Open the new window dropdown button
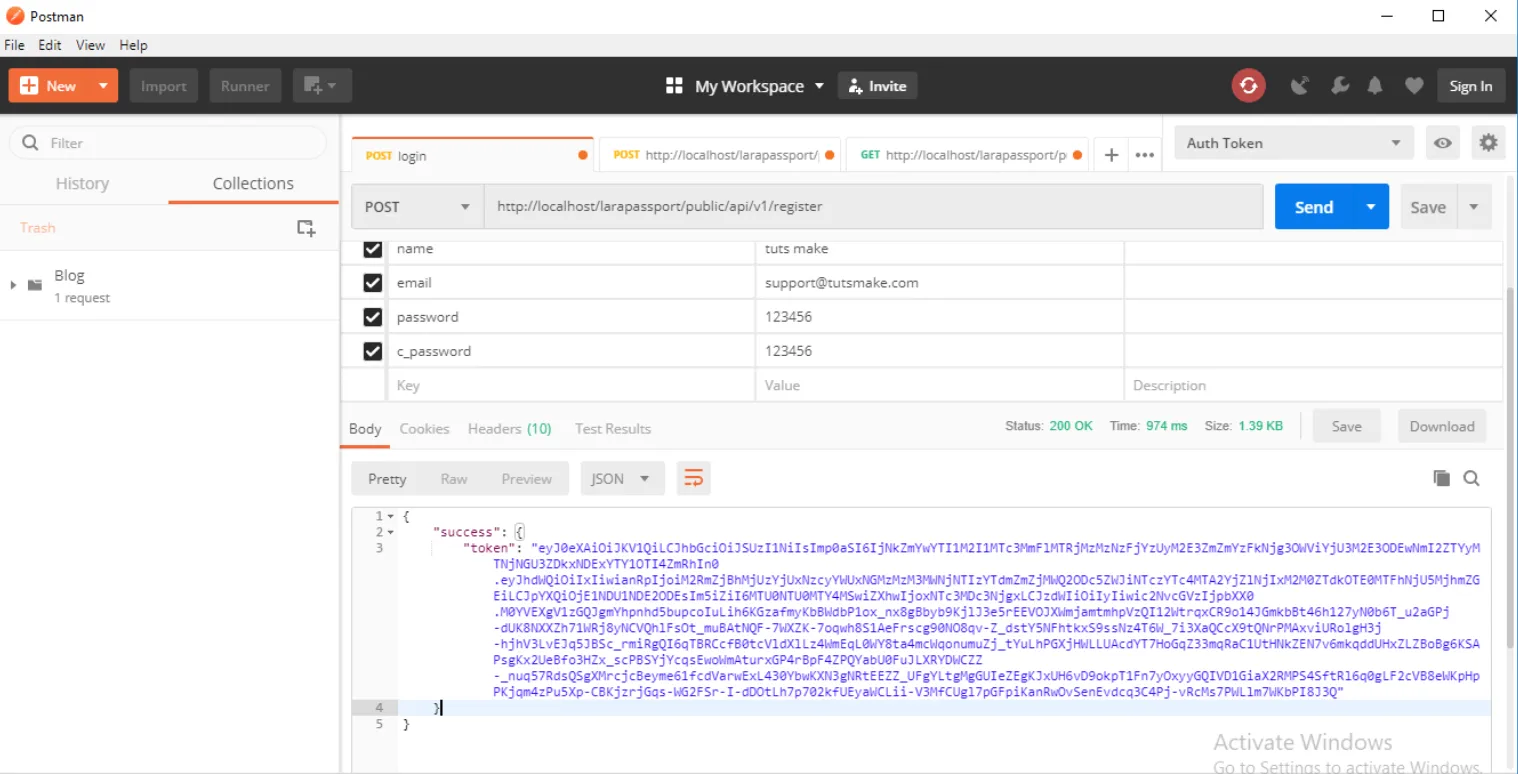This screenshot has width=1518, height=774. coord(322,86)
